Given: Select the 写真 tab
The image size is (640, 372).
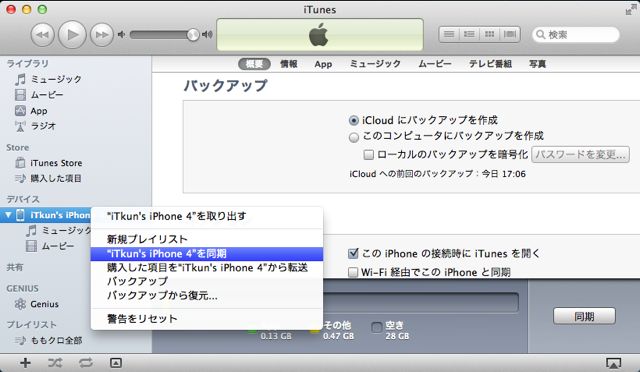Looking at the screenshot, I should pyautogui.click(x=538, y=64).
